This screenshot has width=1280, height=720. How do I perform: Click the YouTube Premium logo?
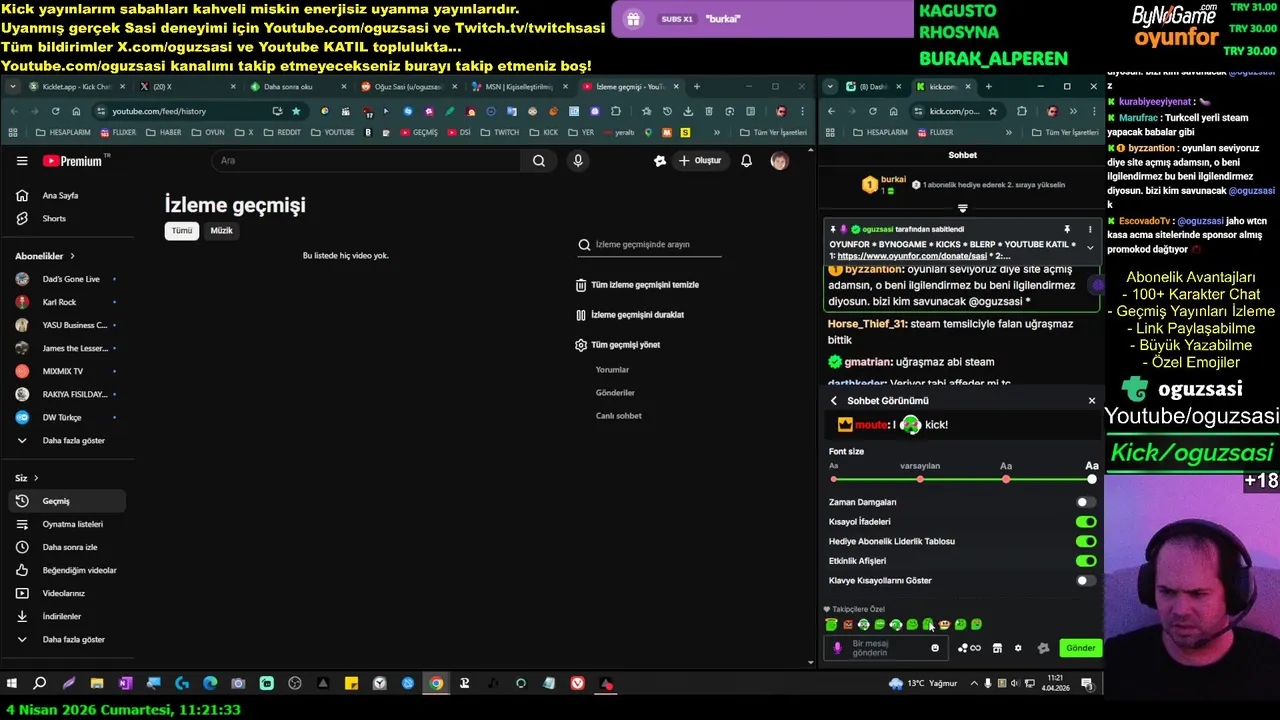76,160
